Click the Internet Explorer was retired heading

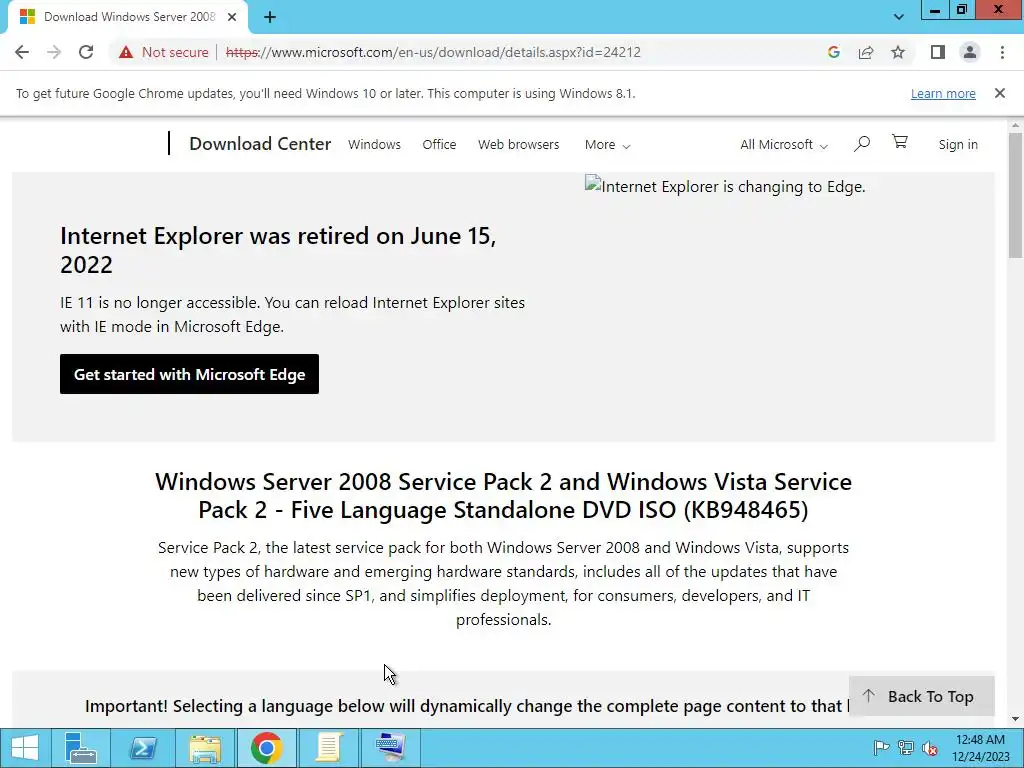278,250
